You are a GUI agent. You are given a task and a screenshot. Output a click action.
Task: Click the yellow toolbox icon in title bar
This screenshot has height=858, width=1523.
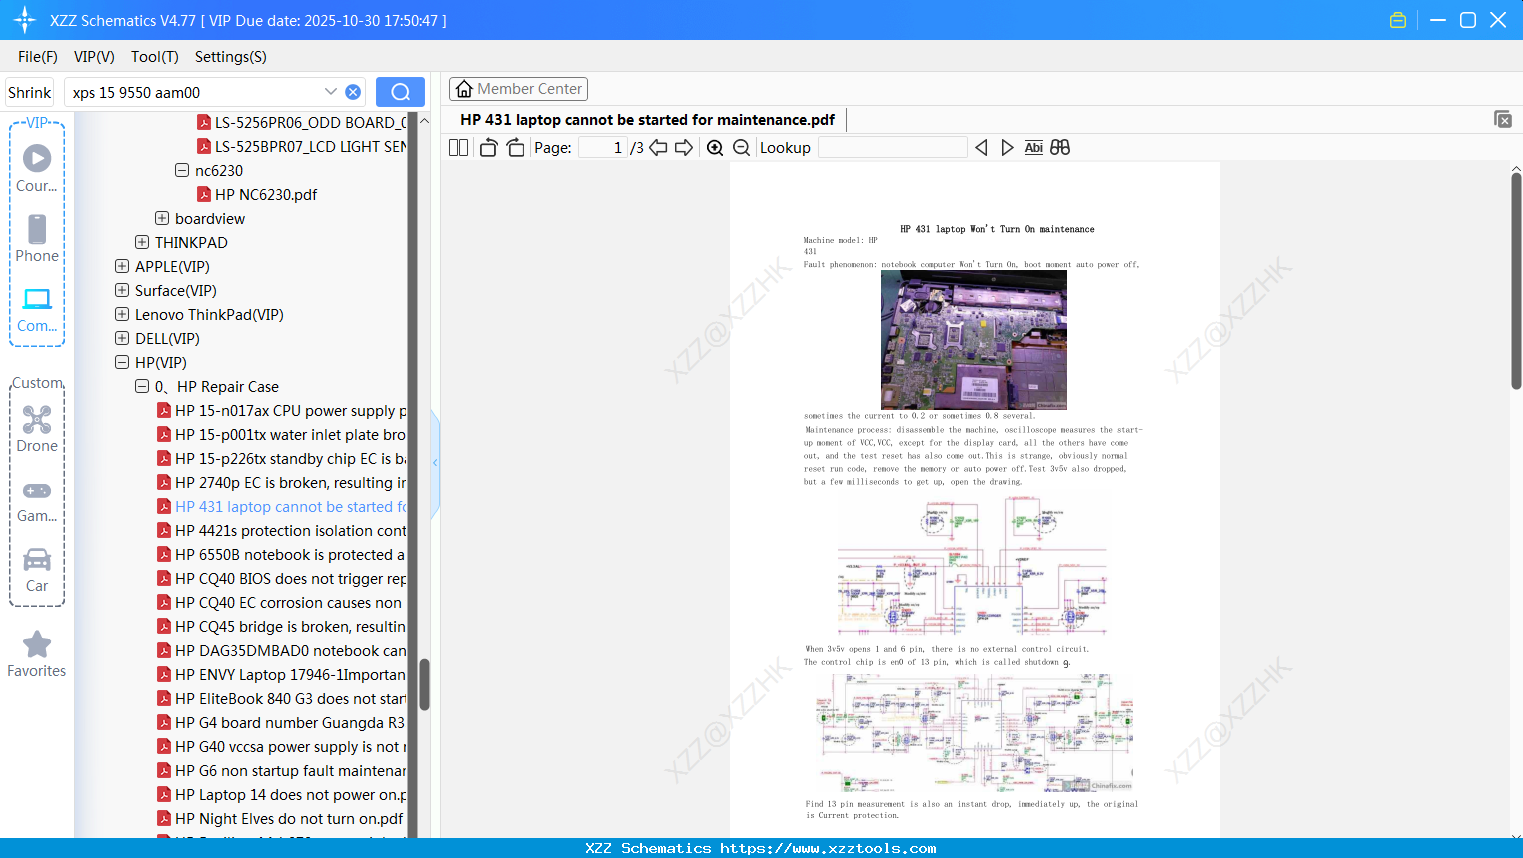1398,20
